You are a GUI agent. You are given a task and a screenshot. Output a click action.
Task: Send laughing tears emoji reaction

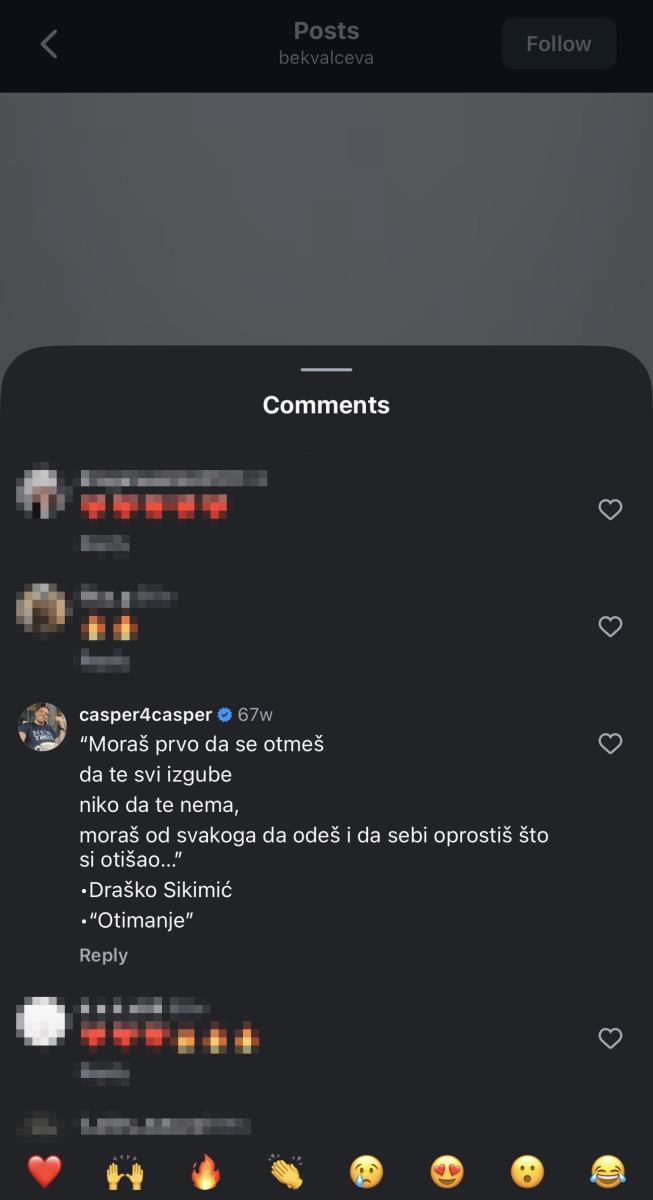(608, 1171)
